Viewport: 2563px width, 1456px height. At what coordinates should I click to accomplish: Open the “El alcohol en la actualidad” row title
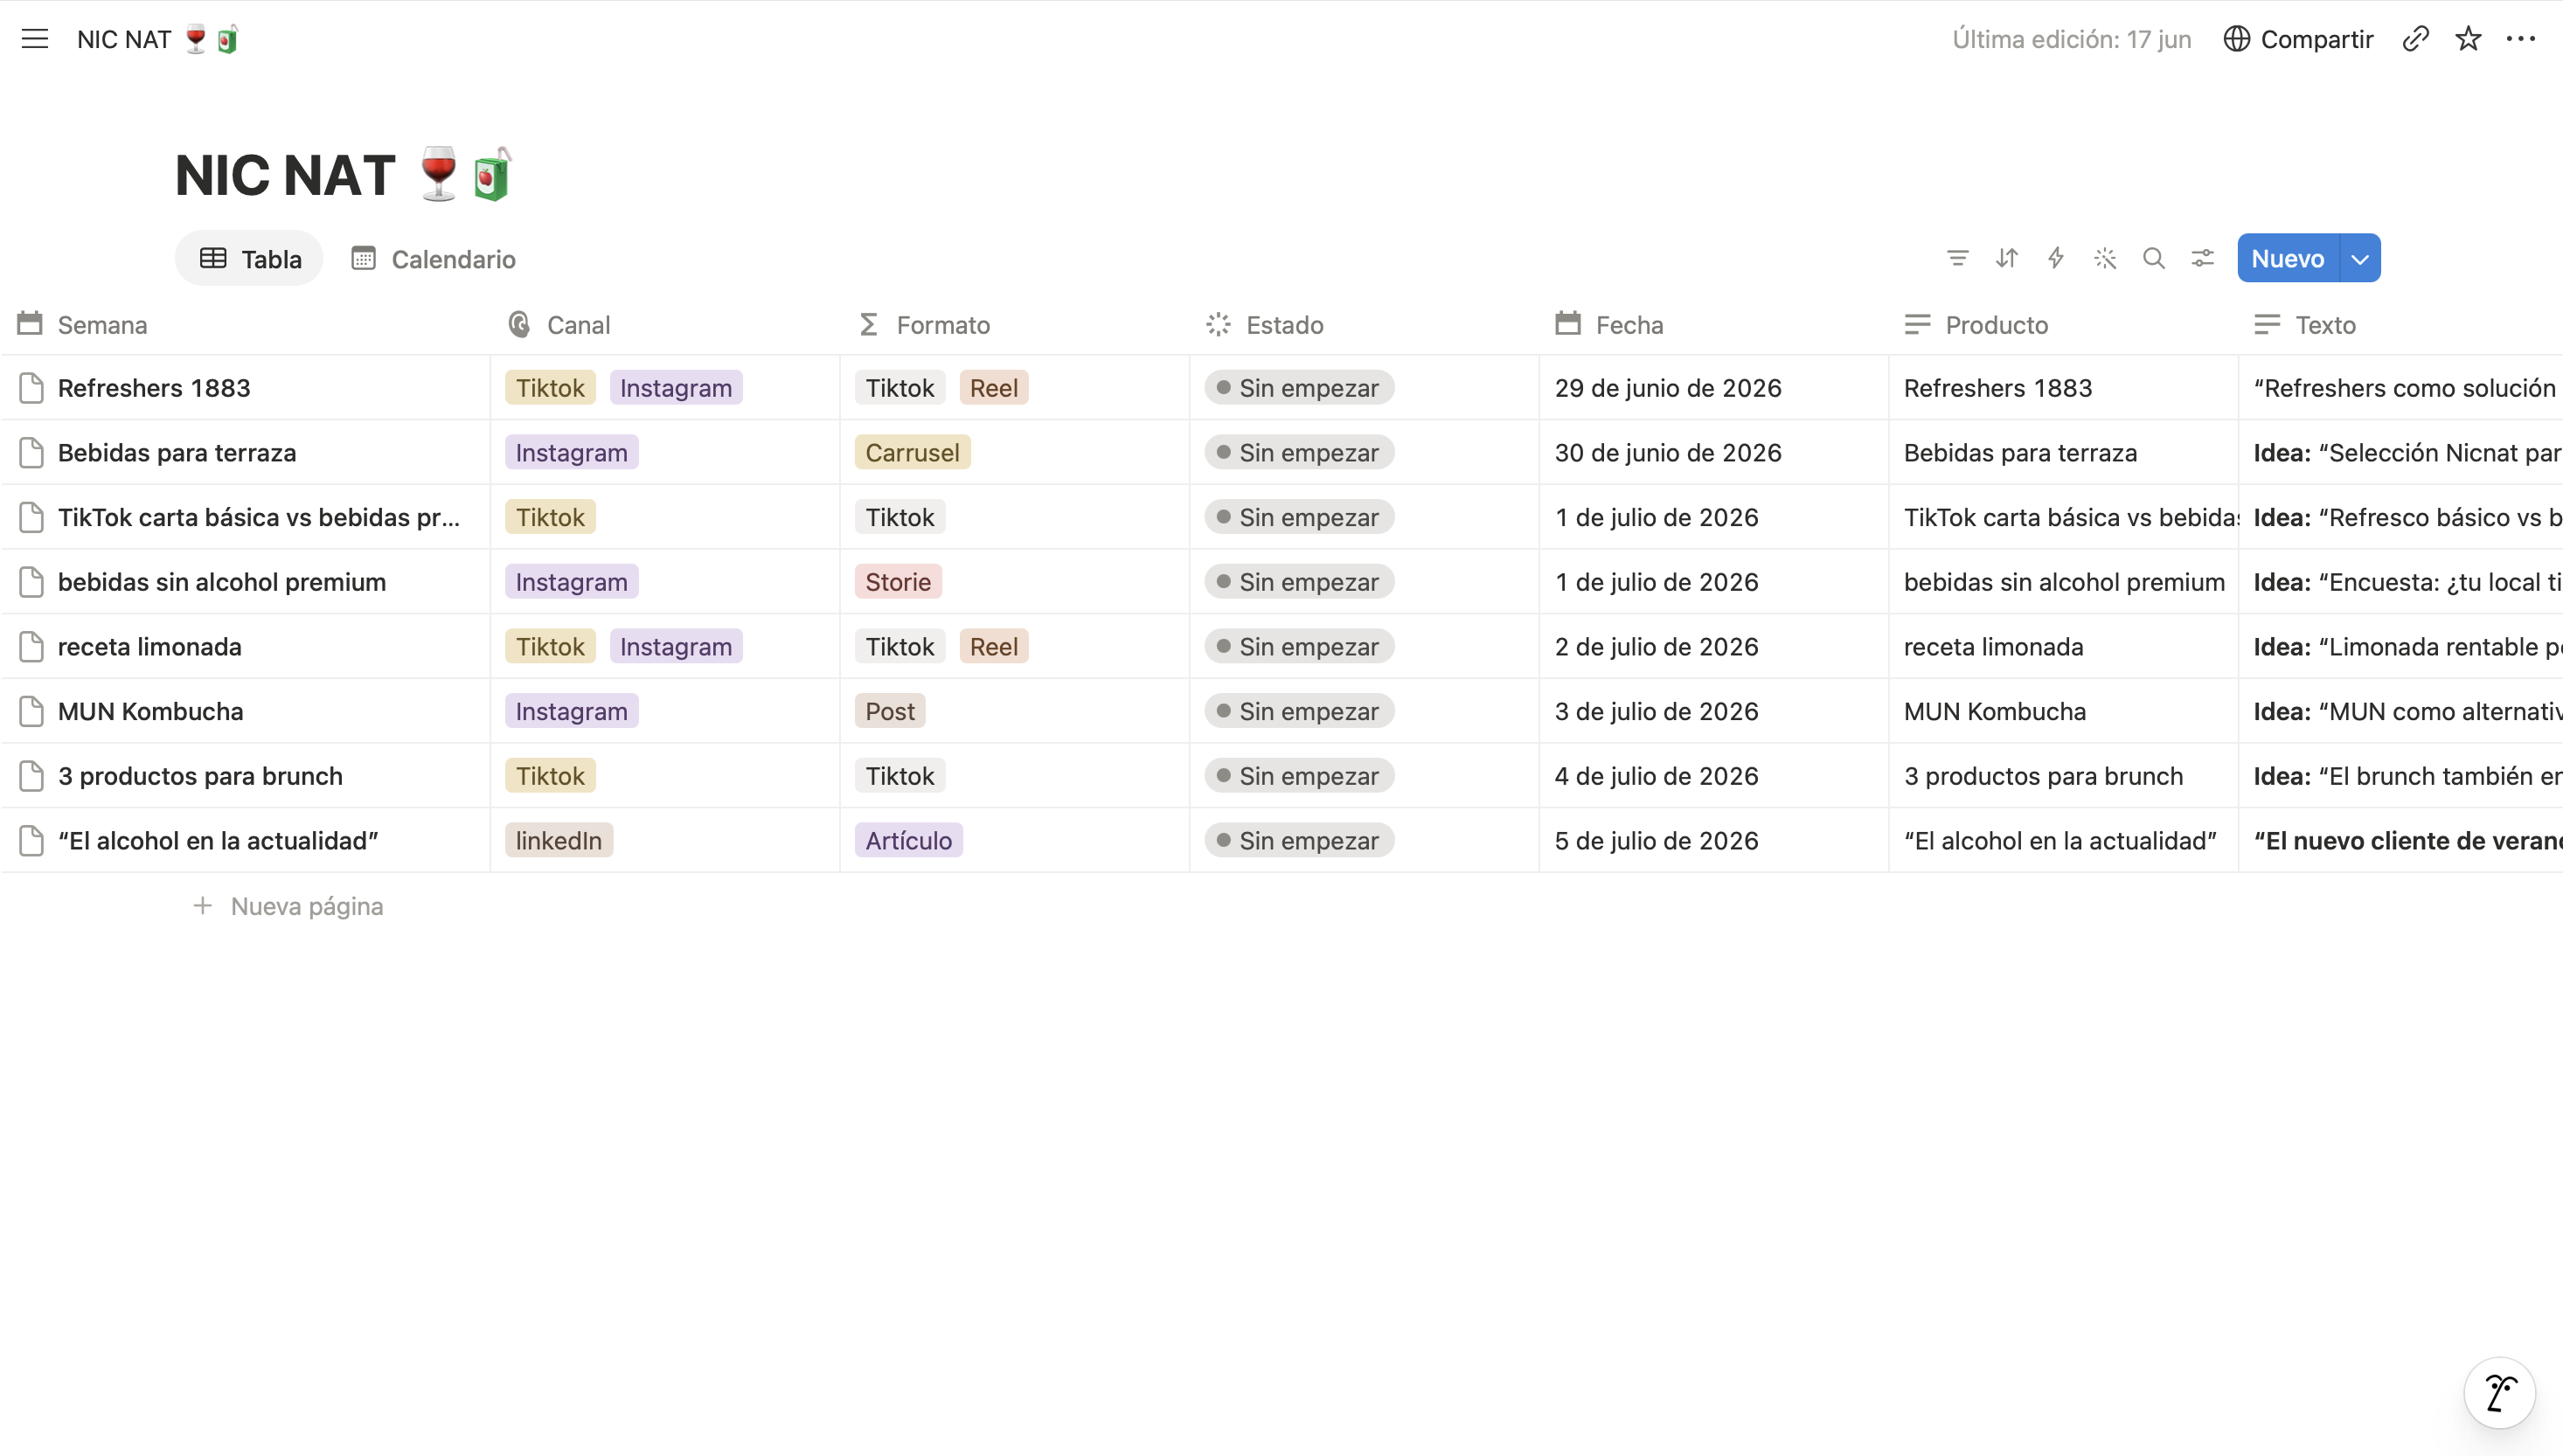click(218, 841)
